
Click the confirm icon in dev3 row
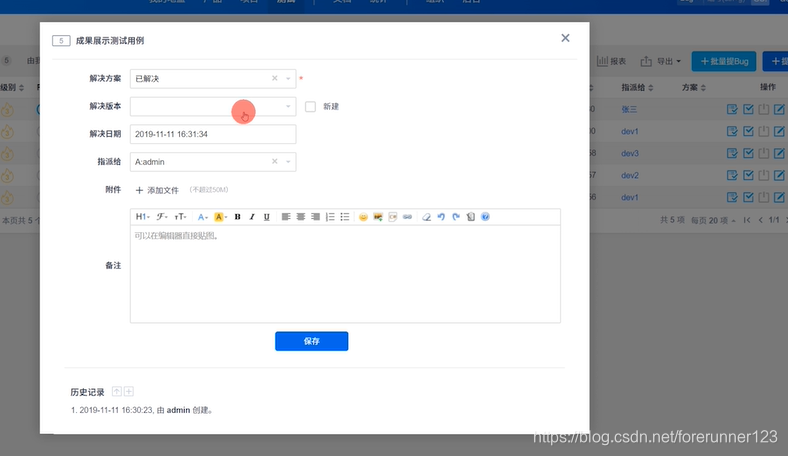pyautogui.click(x=732, y=153)
